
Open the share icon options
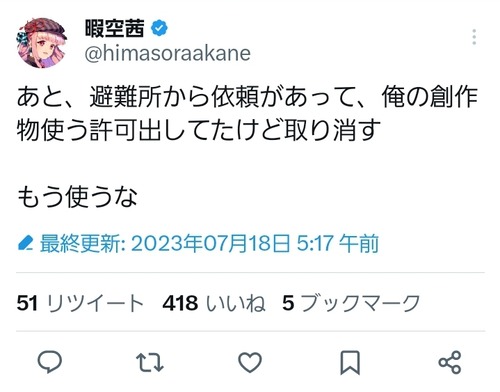pos(450,362)
